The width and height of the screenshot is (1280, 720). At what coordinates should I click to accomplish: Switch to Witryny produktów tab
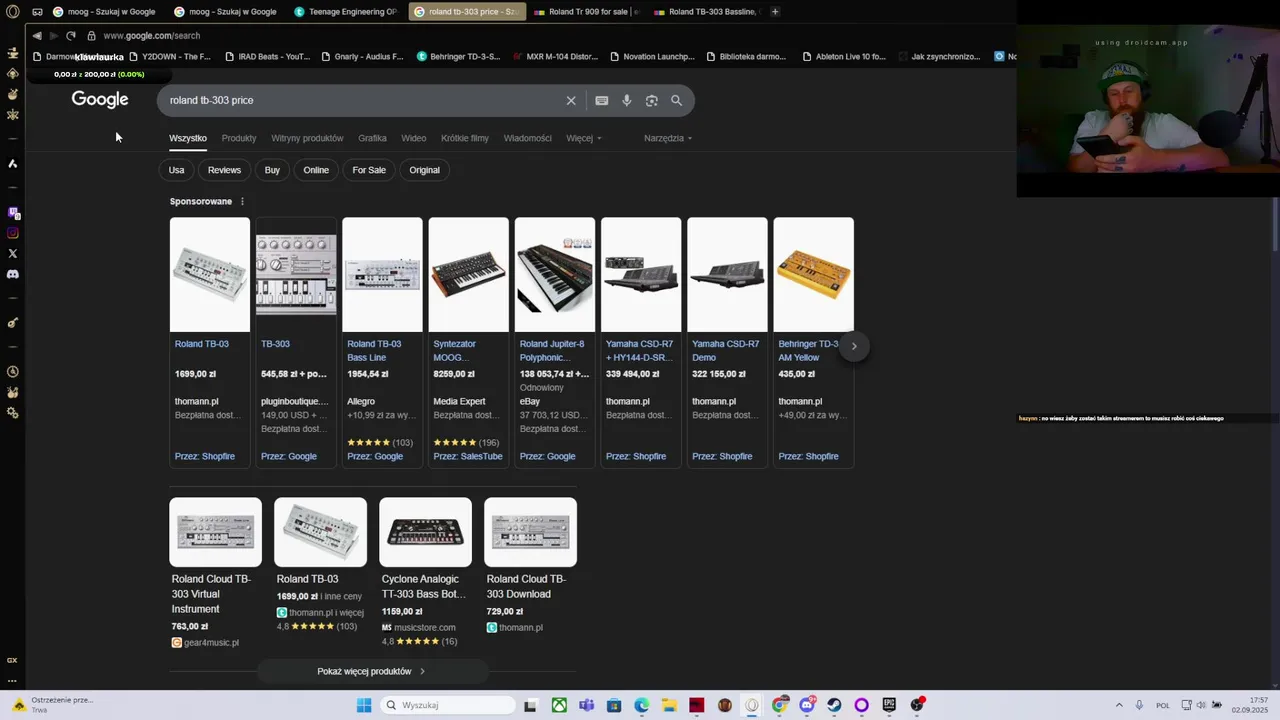[307, 138]
